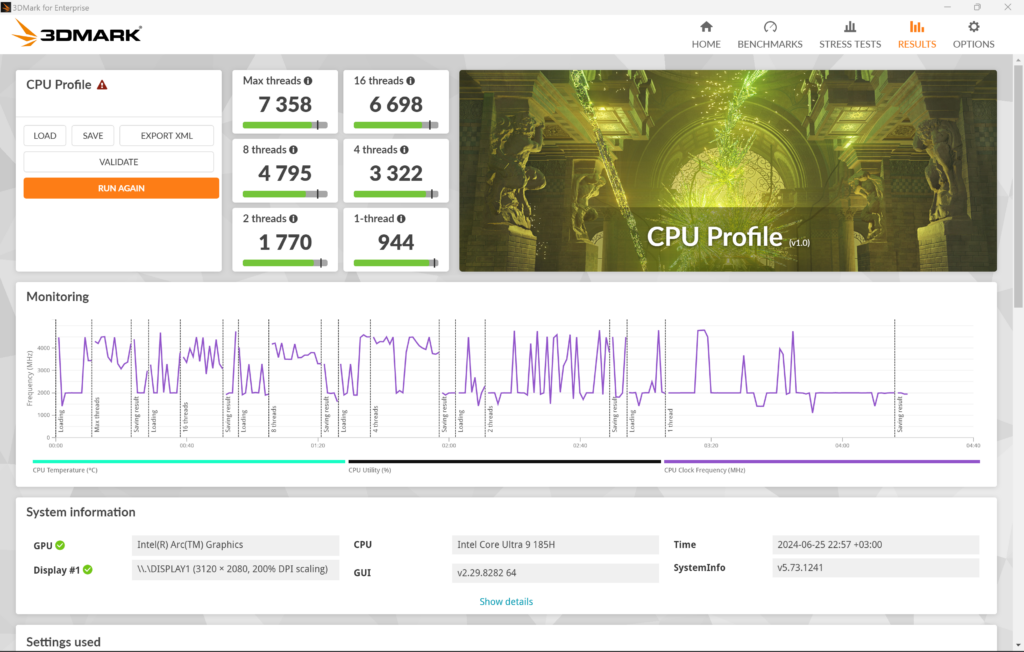
Task: Toggle CPU Clock Frequency graph legend
Action: [704, 469]
